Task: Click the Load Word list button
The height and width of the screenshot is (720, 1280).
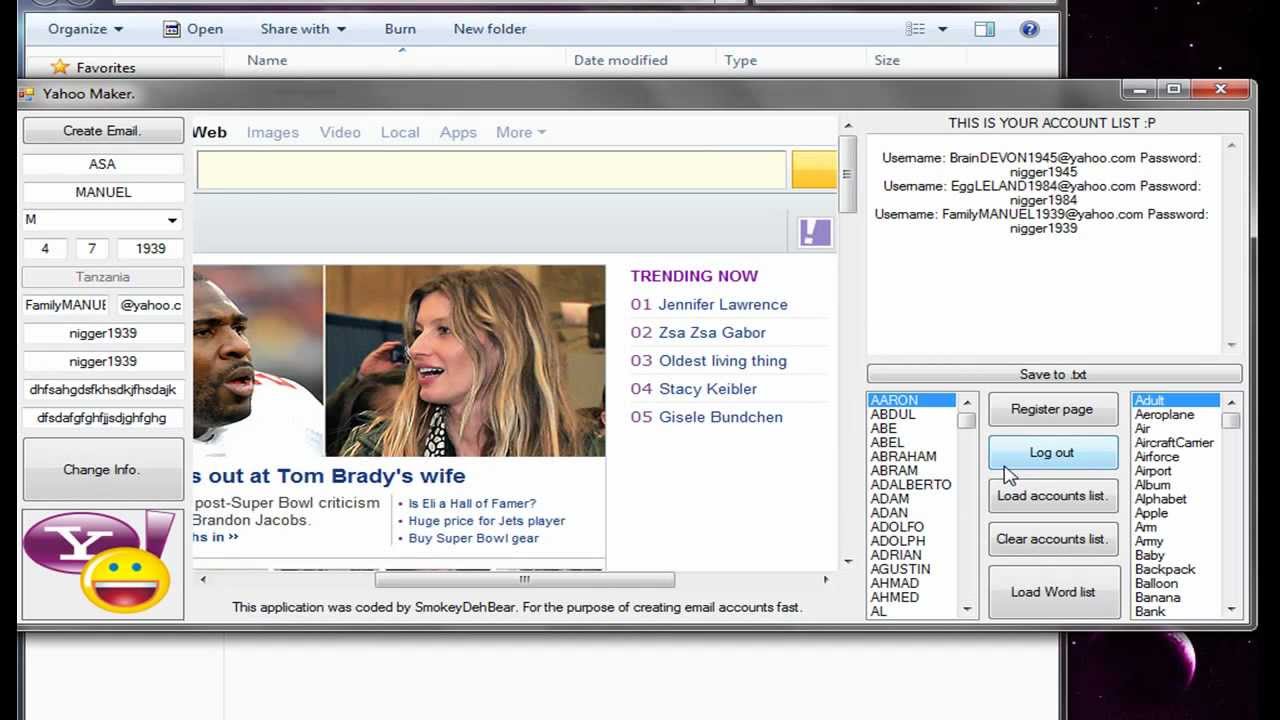Action: (x=1053, y=592)
